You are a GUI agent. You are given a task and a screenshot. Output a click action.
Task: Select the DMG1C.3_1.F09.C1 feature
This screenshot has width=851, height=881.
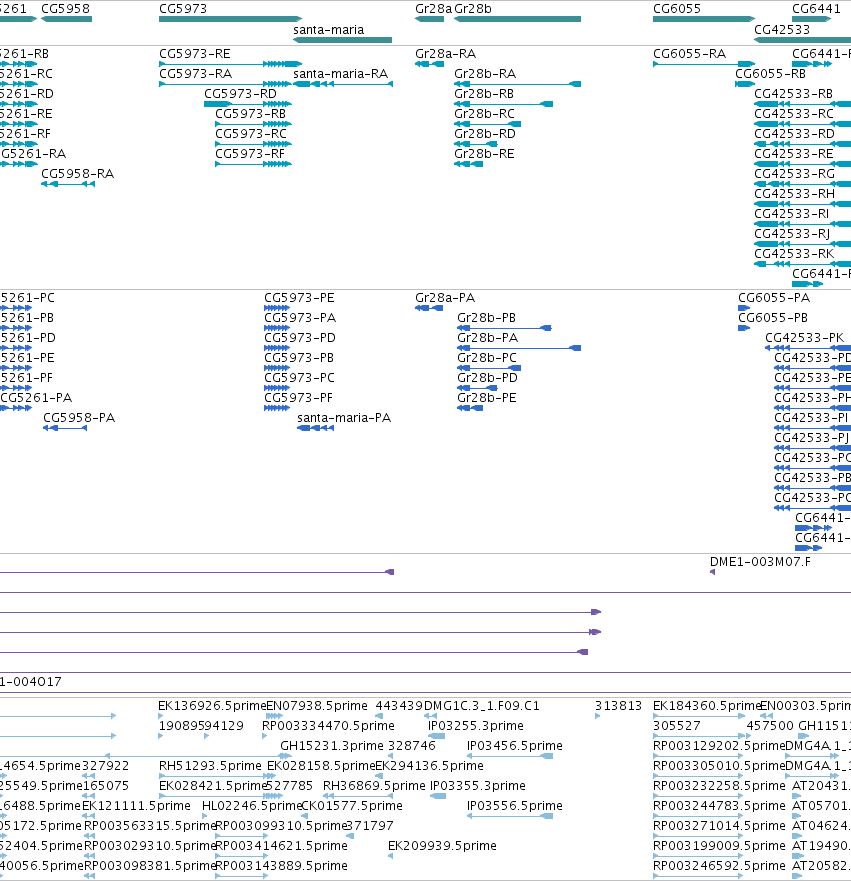482,706
